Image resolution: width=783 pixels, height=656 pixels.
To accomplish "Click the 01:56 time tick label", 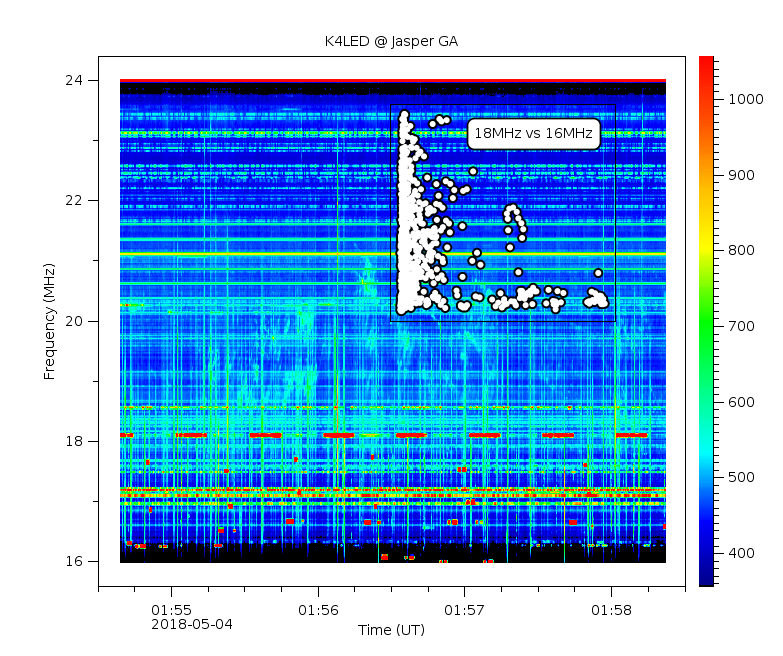I will point(317,609).
